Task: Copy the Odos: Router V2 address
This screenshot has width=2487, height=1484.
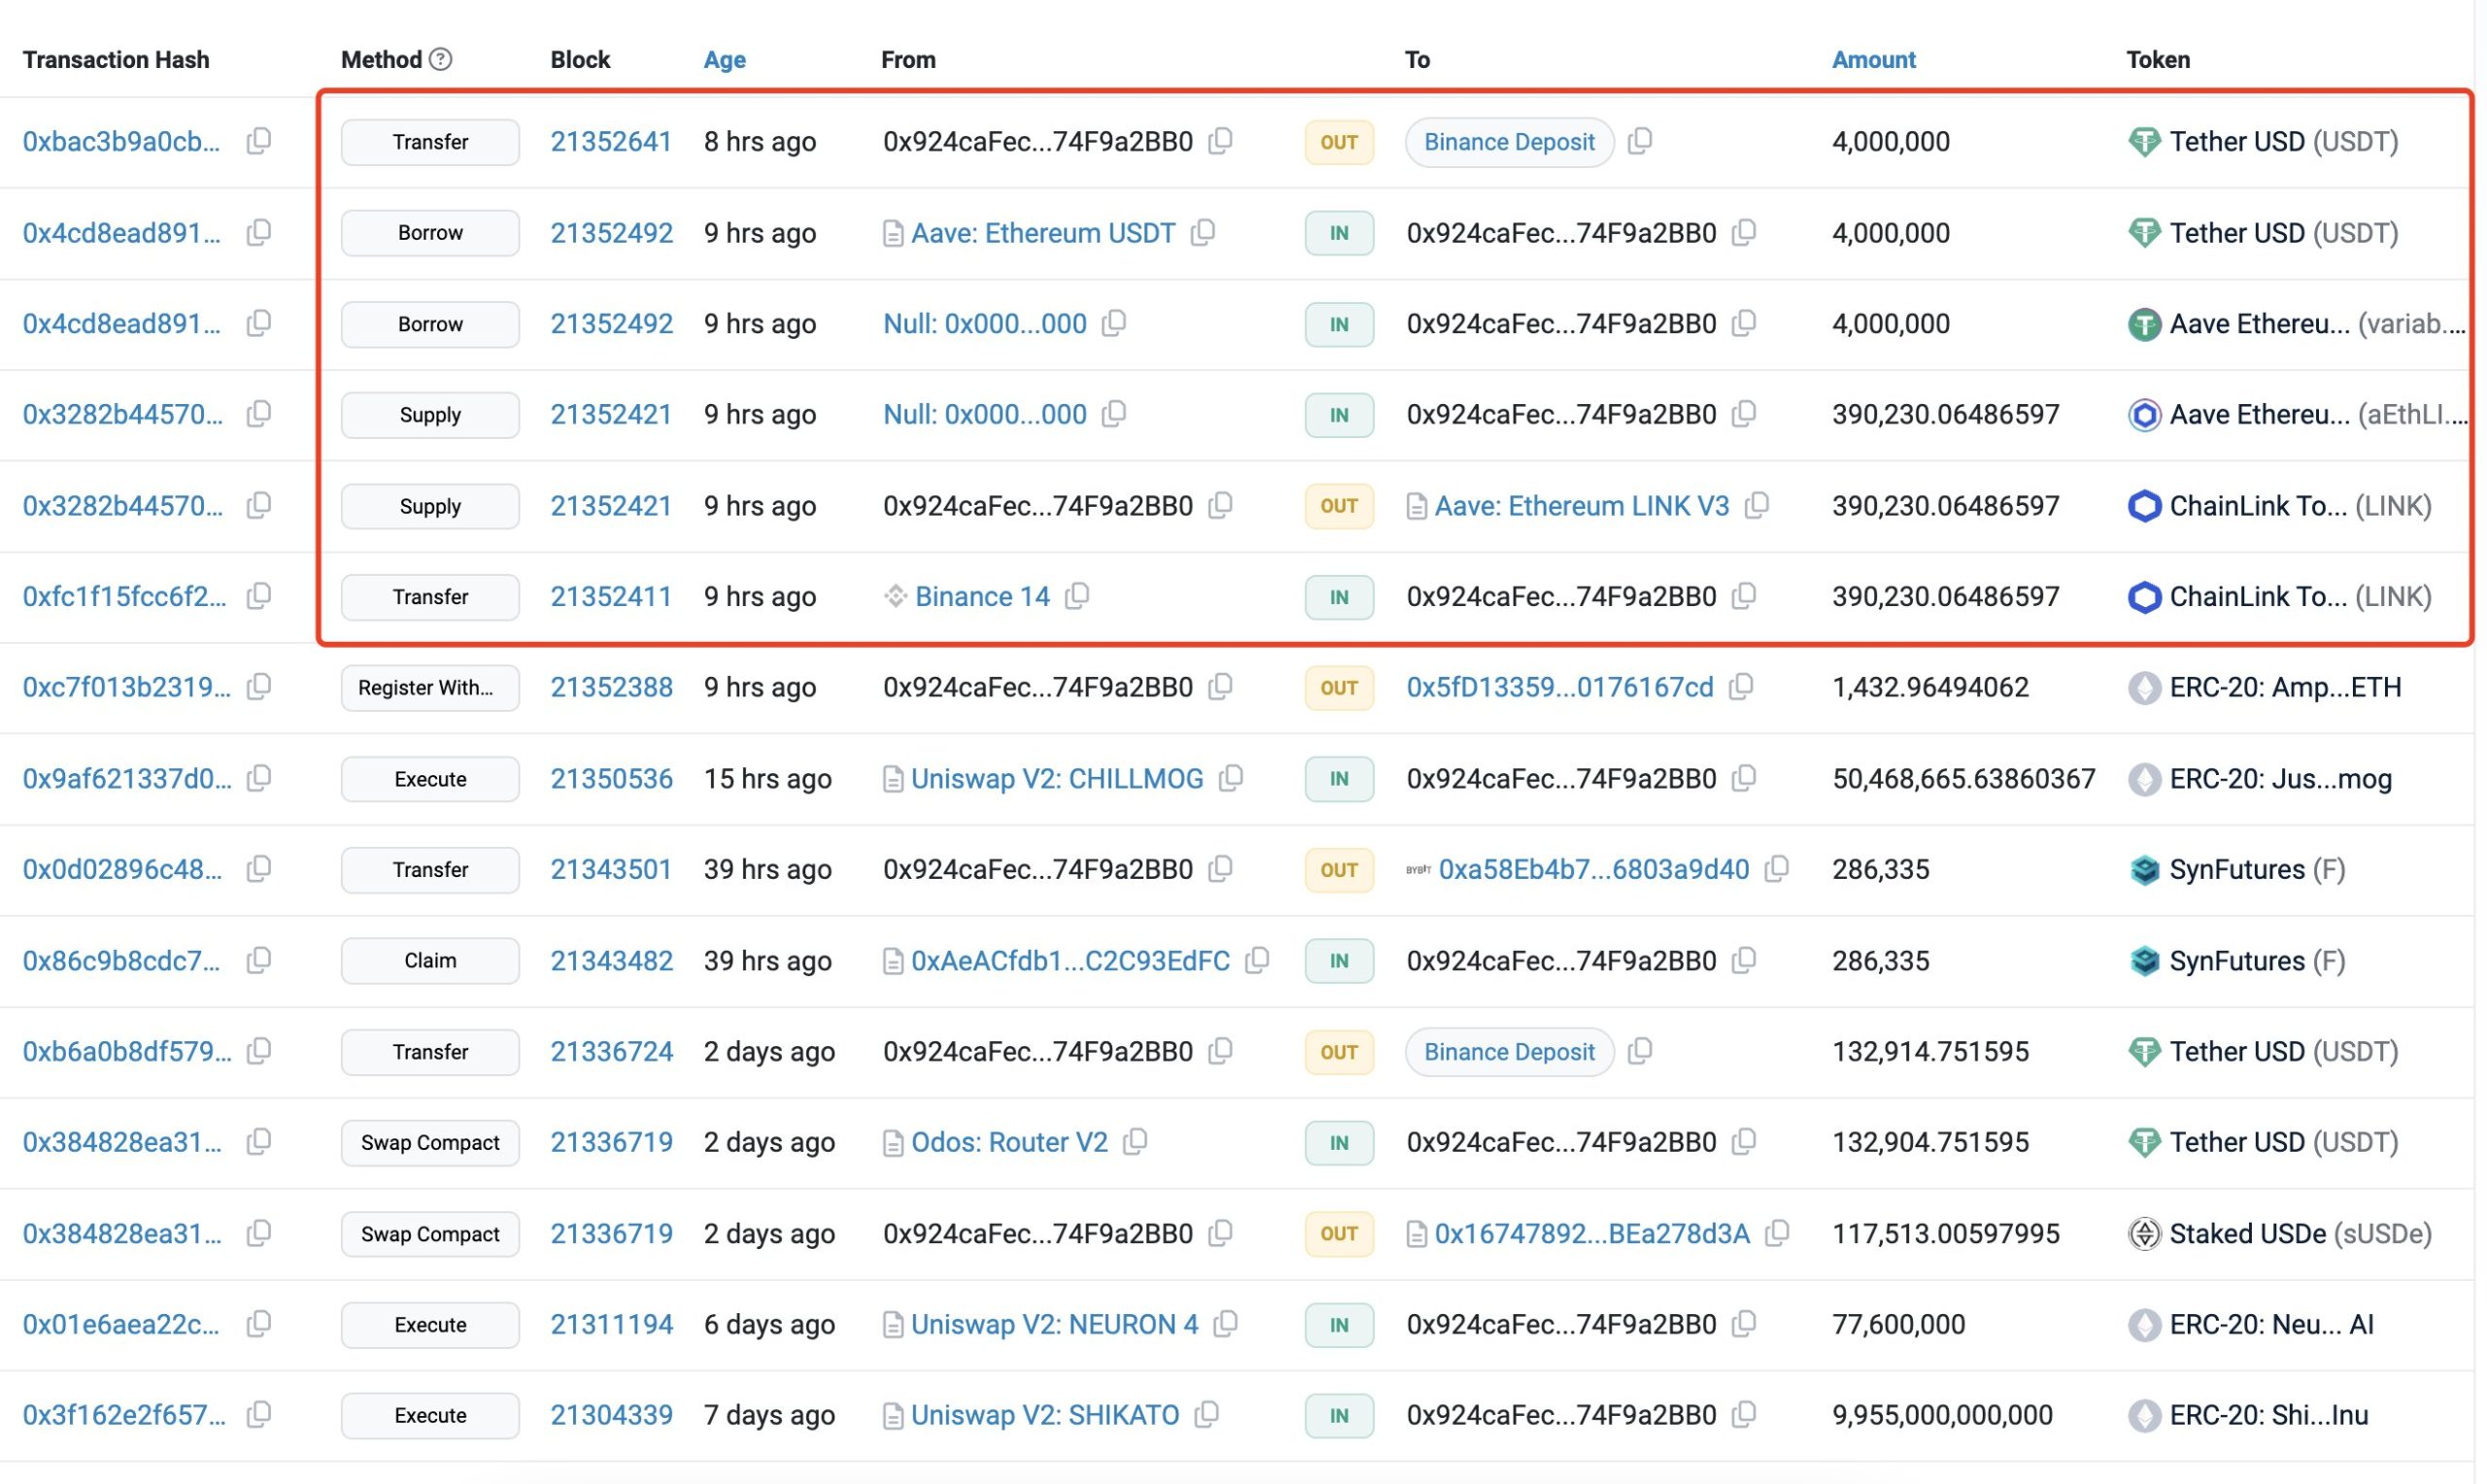Action: tap(1135, 1141)
